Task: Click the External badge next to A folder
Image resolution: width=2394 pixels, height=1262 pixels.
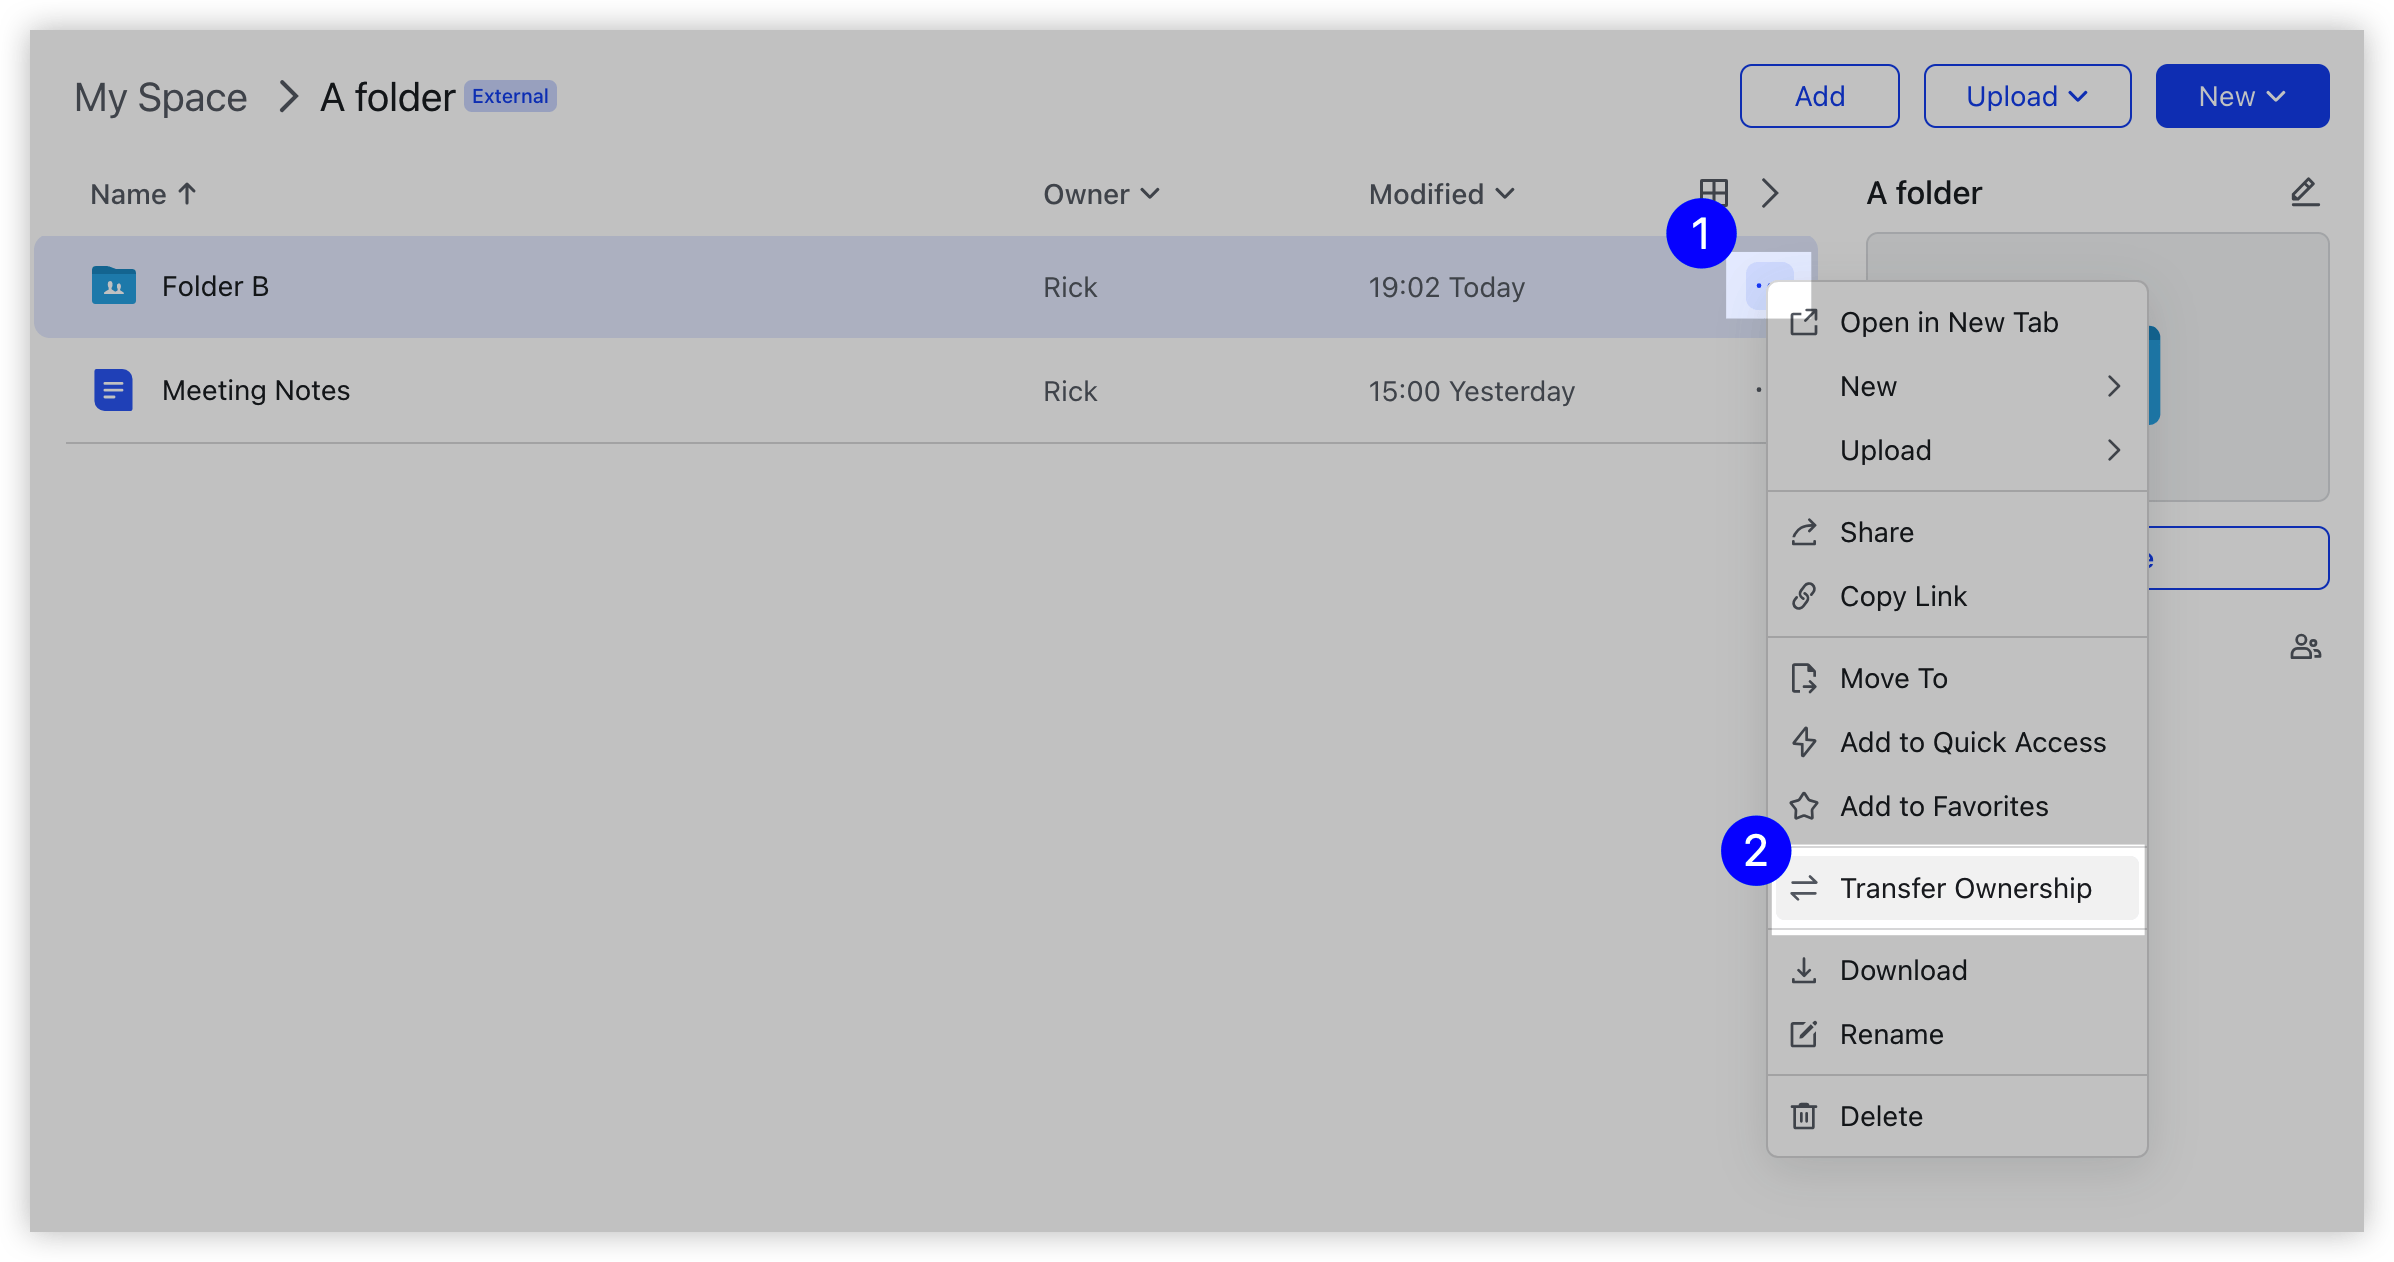Action: pos(510,96)
